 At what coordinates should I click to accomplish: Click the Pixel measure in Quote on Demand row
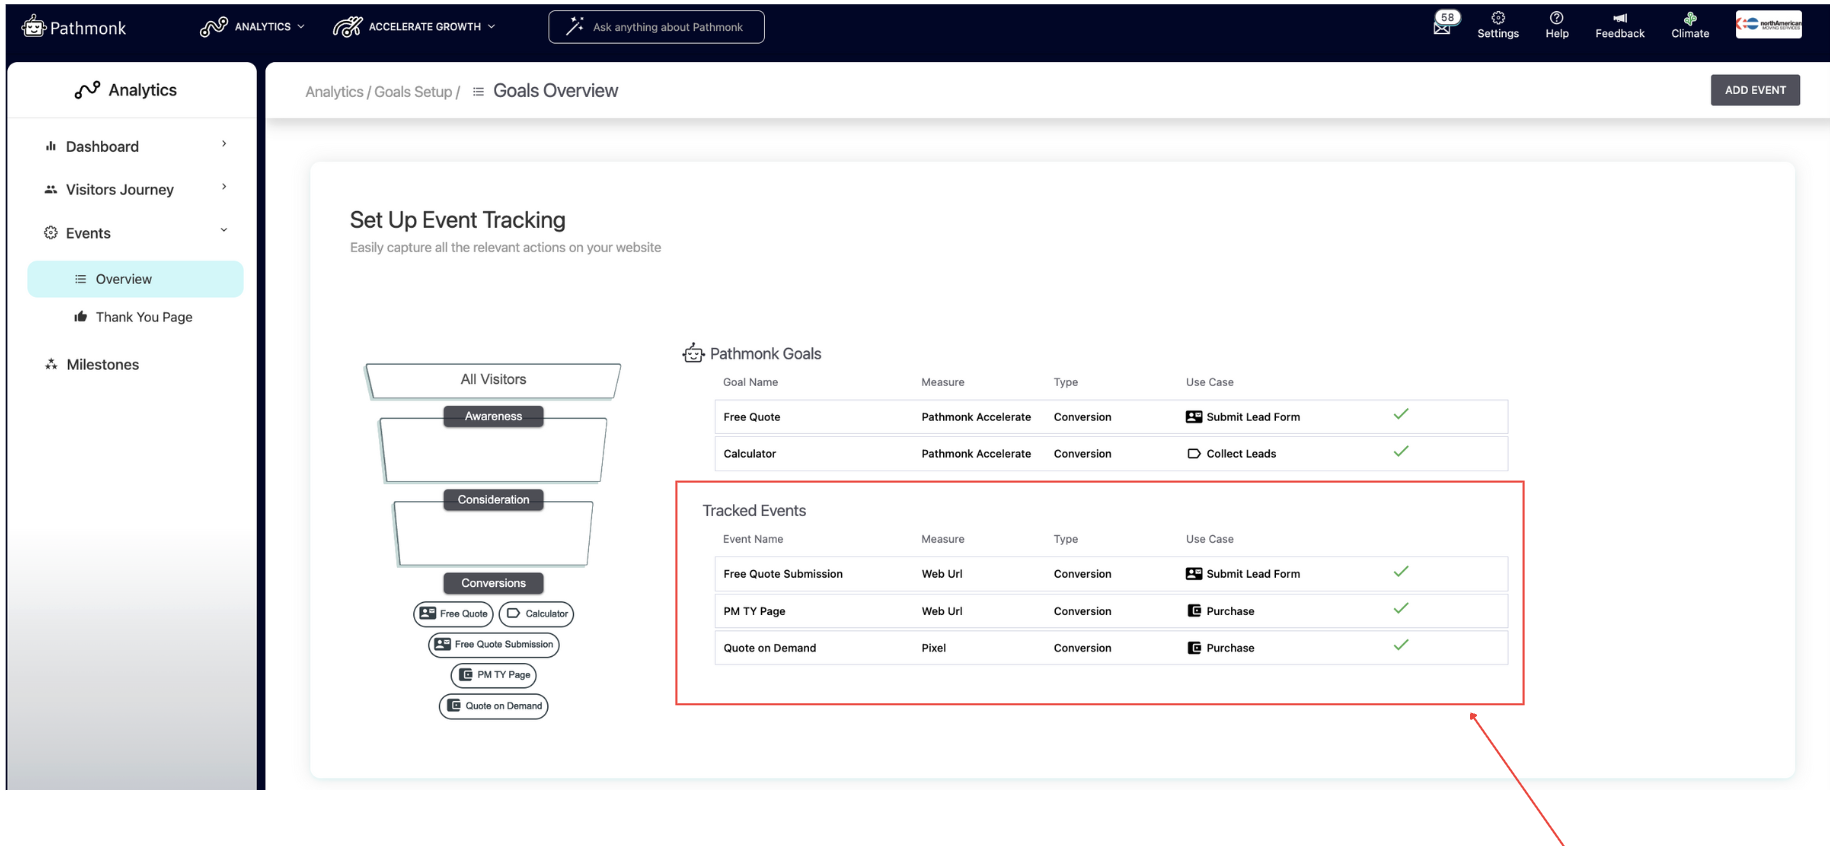(x=934, y=648)
